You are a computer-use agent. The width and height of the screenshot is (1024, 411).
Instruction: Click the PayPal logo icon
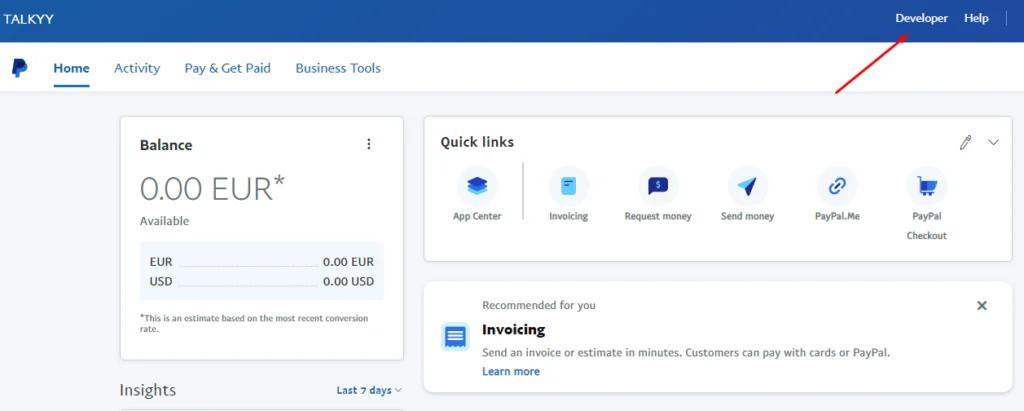click(20, 67)
